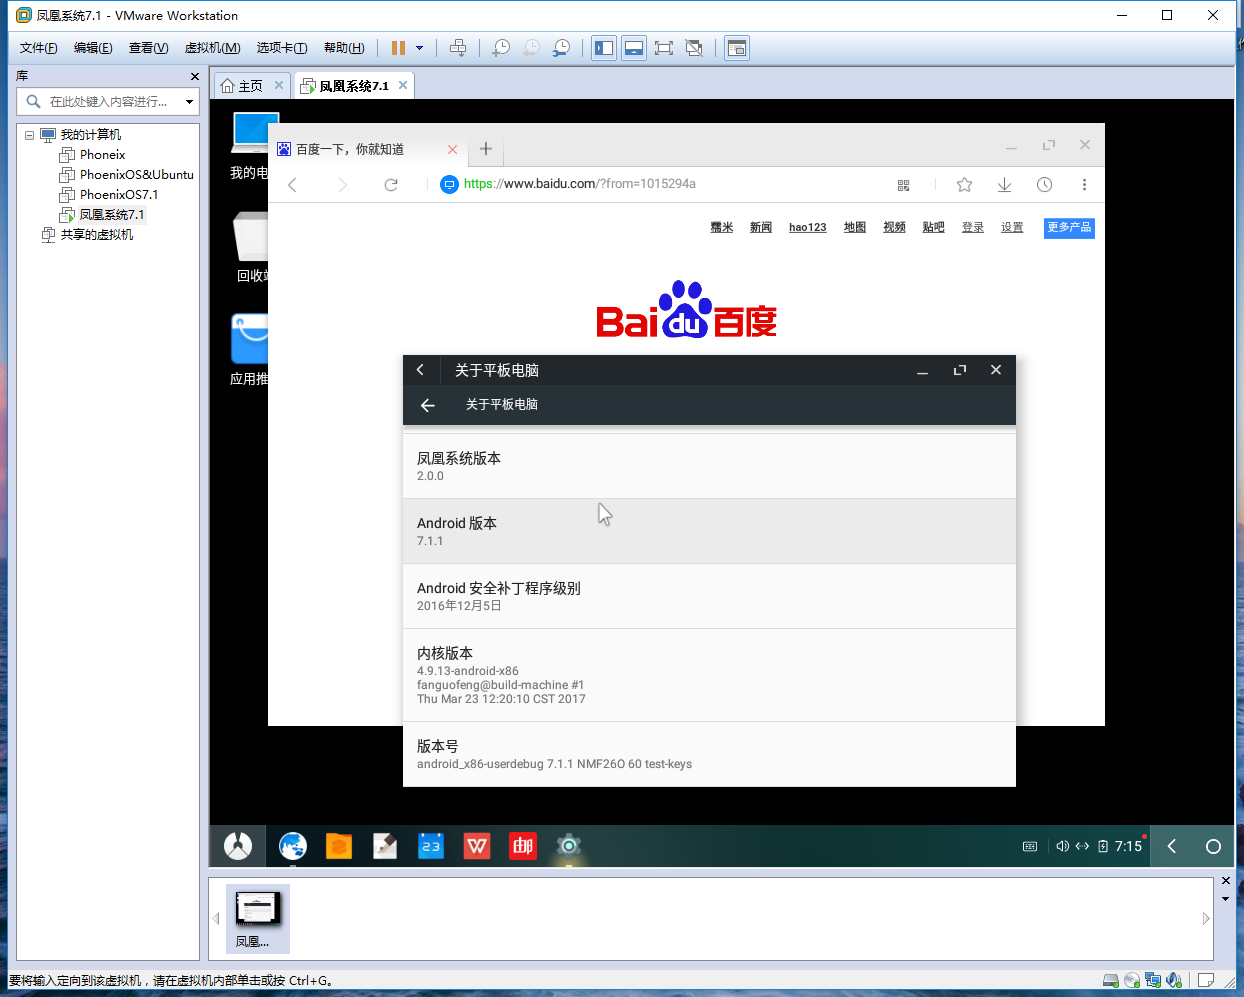1244x997 pixels.
Task: Close the library panel
Action: tap(195, 76)
